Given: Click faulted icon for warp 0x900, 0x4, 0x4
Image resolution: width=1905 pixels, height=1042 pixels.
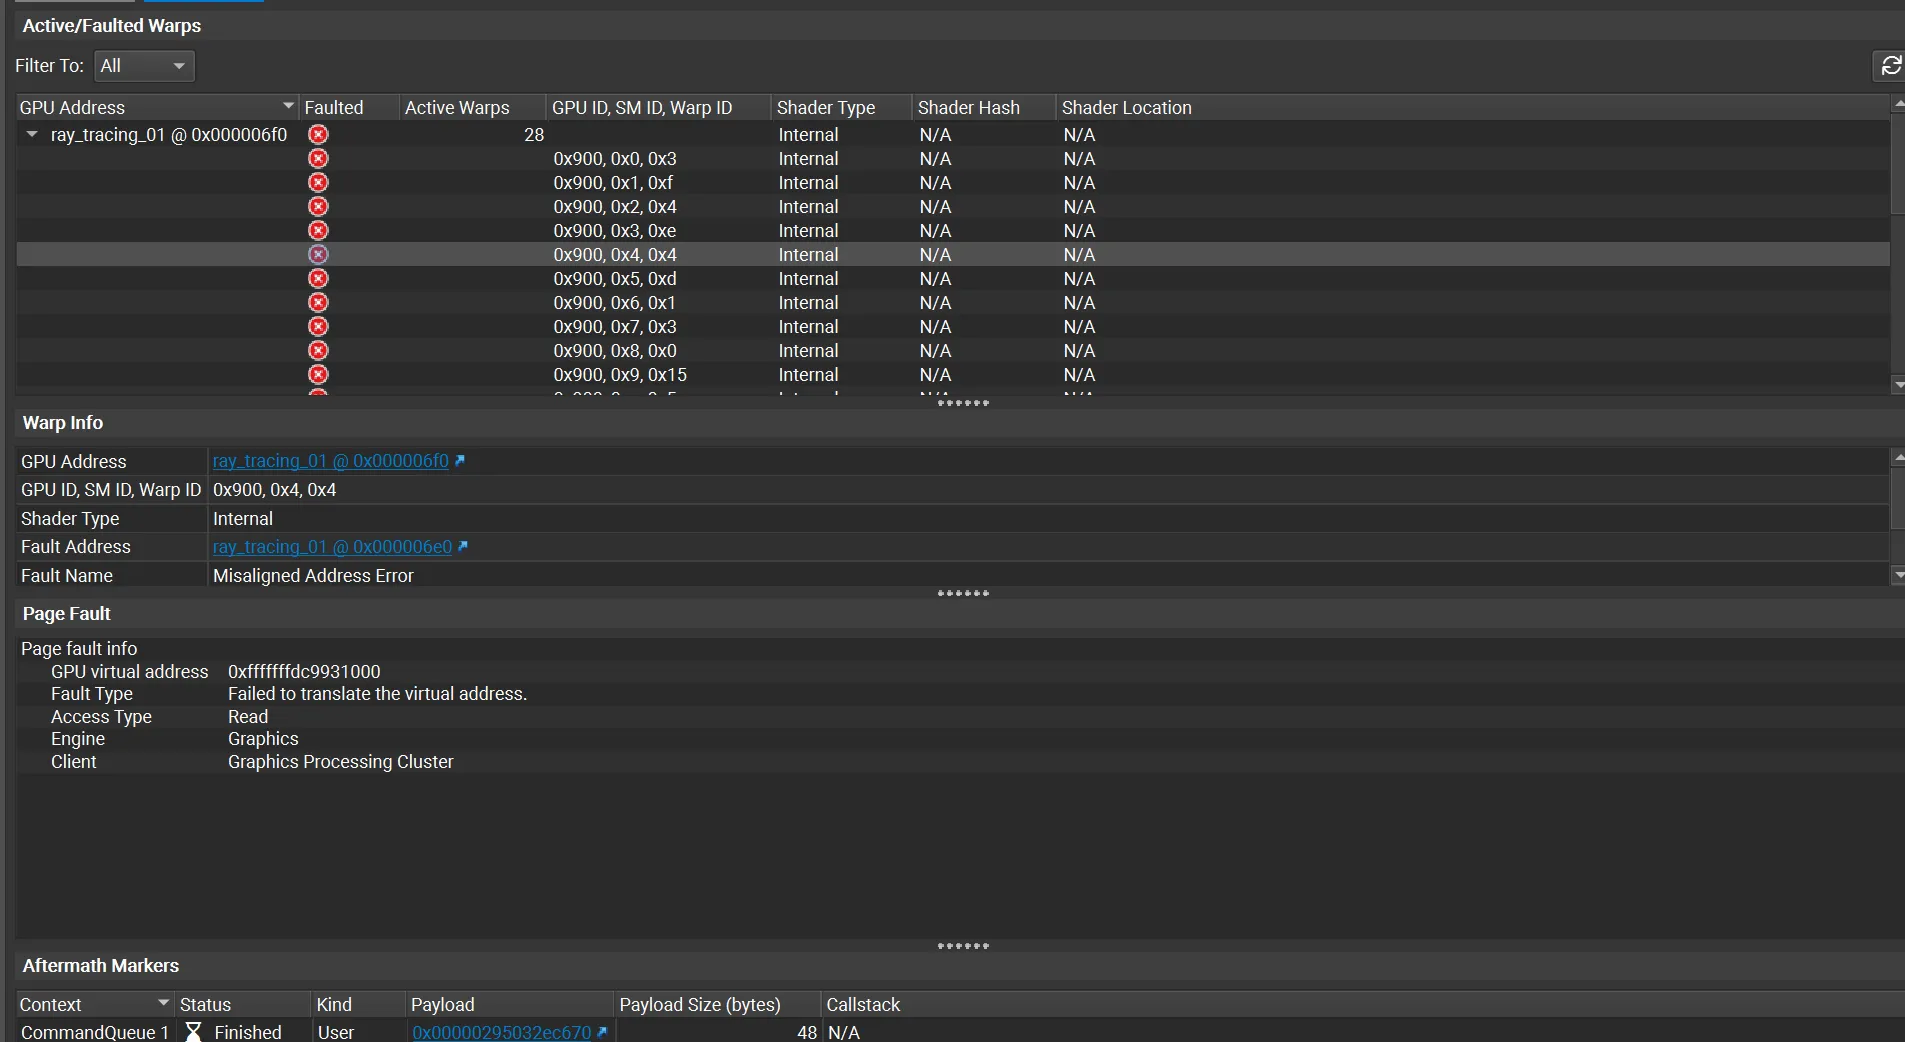Looking at the screenshot, I should point(318,254).
